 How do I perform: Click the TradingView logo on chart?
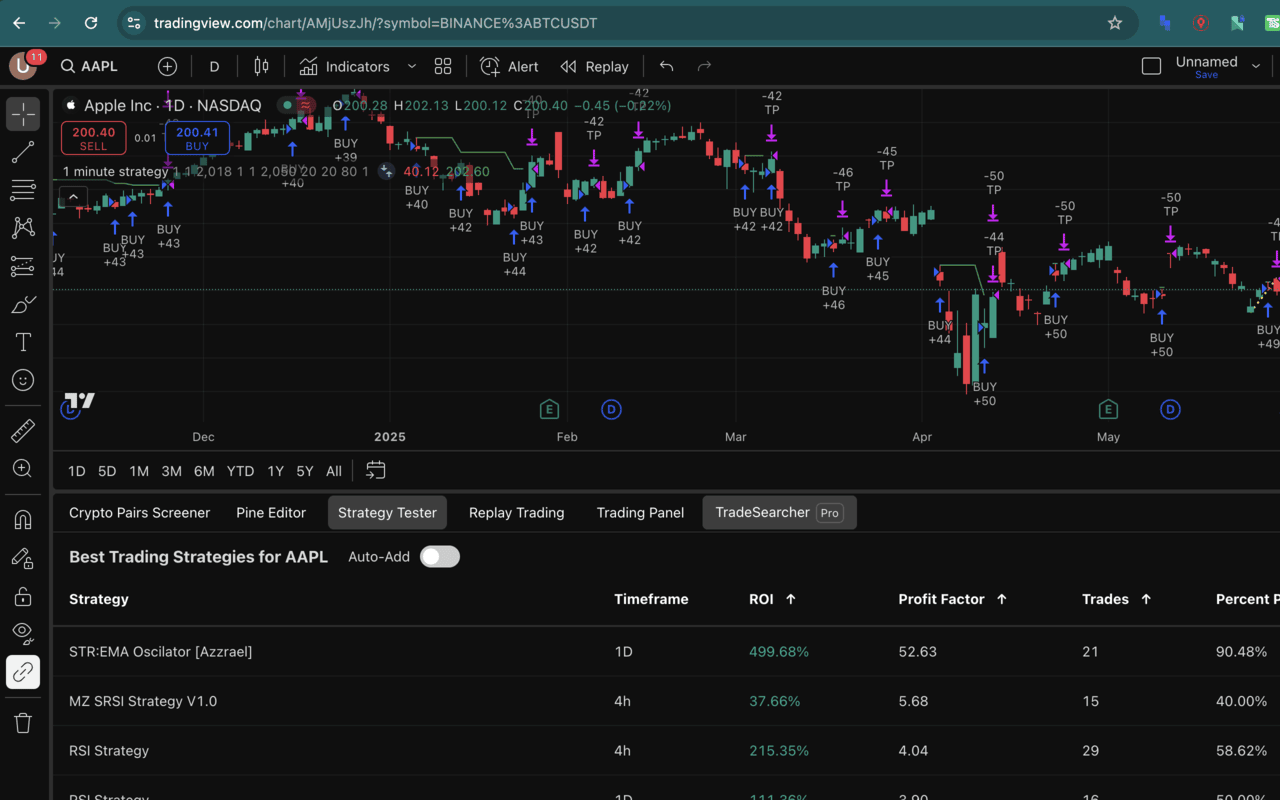(x=79, y=401)
